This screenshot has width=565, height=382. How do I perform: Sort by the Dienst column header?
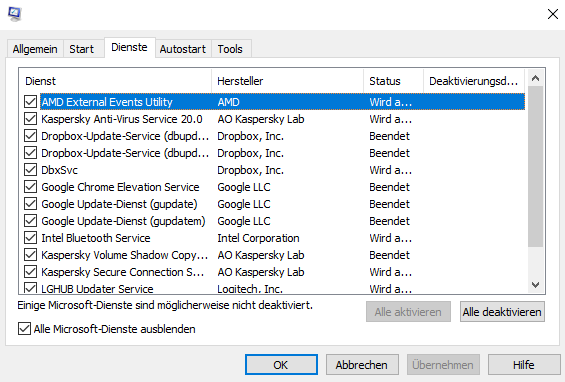pos(115,81)
